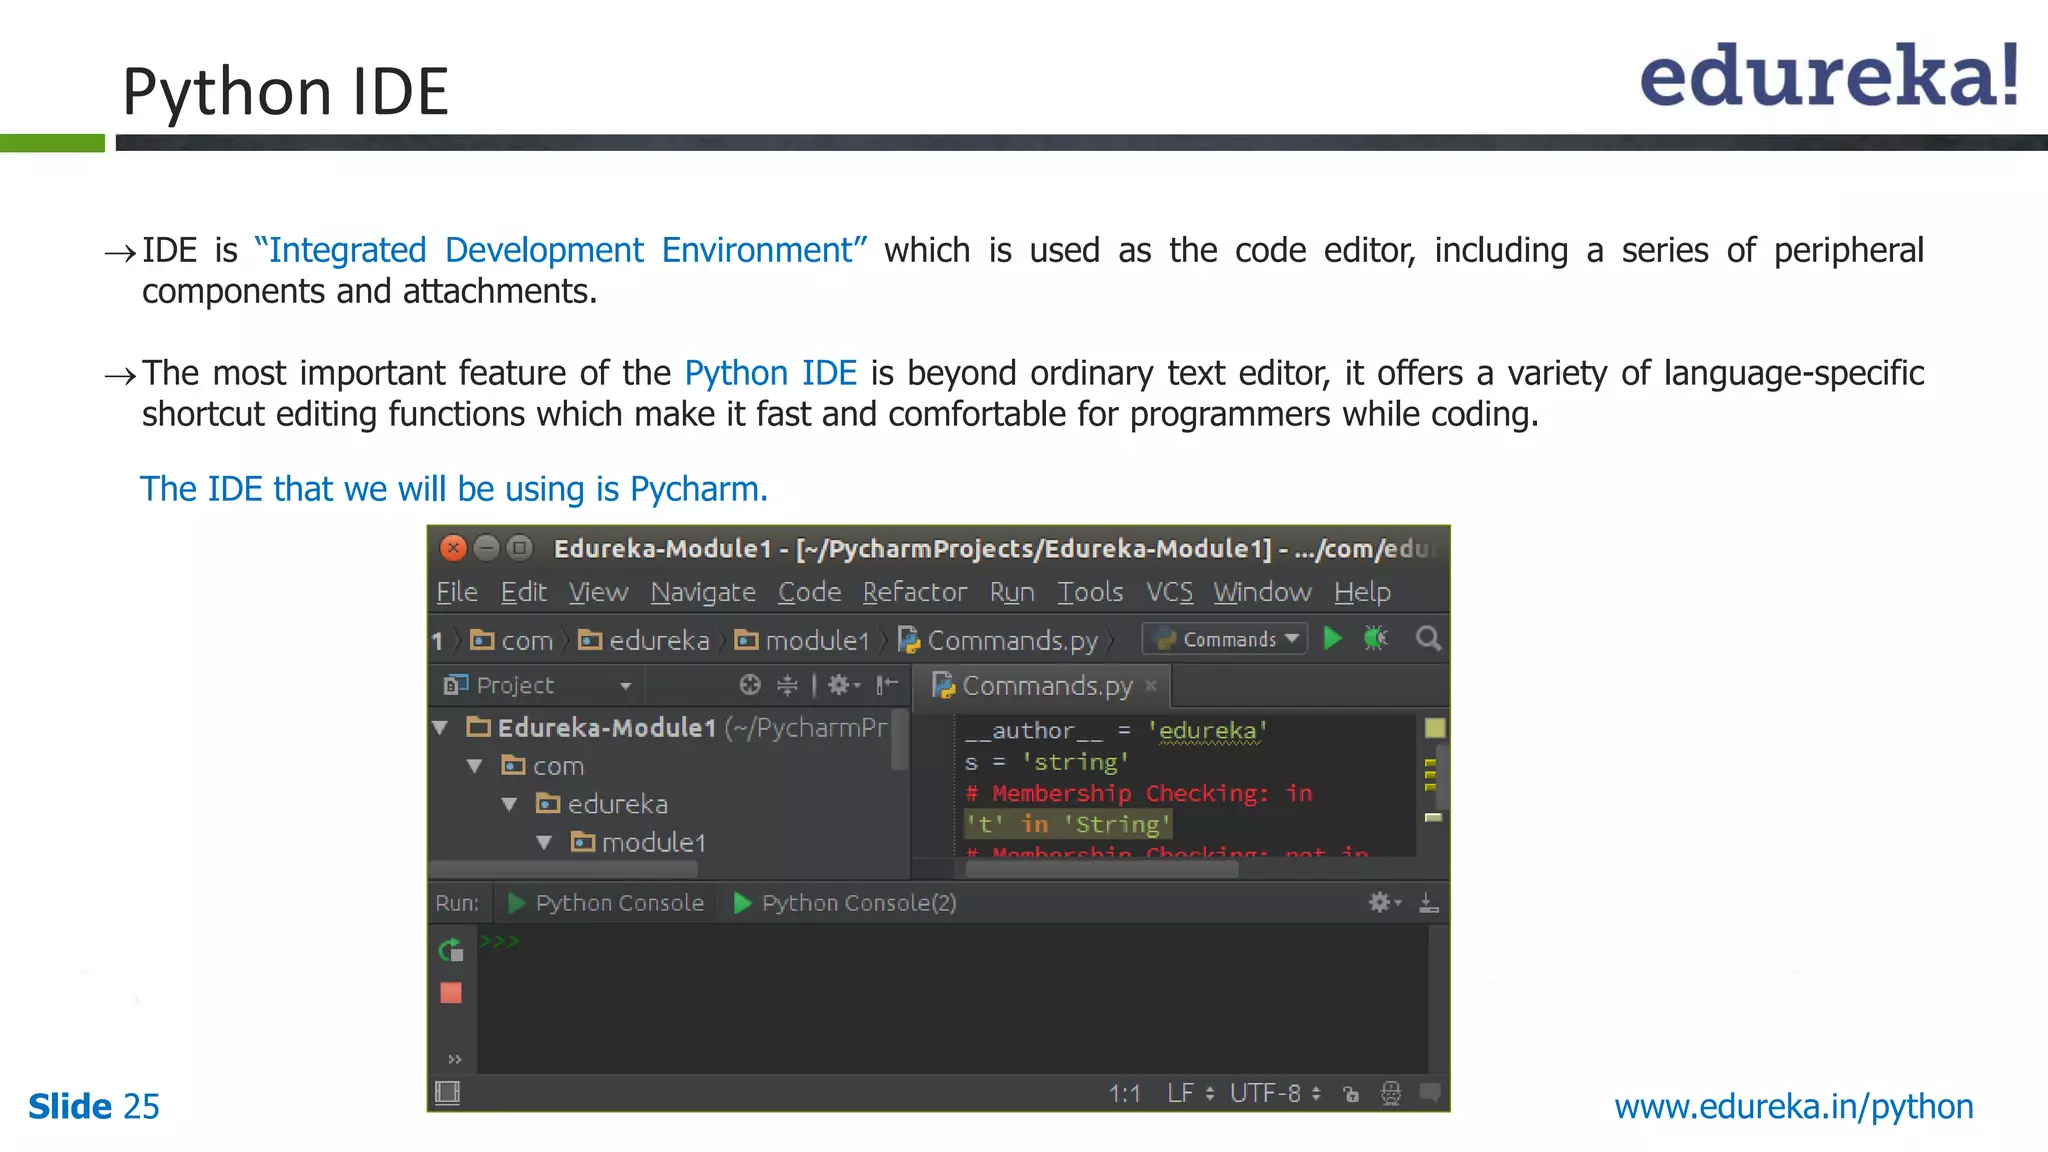Click the highlighted 't' in 'String' line
Screen dimensions: 2048x1152
[1067, 824]
